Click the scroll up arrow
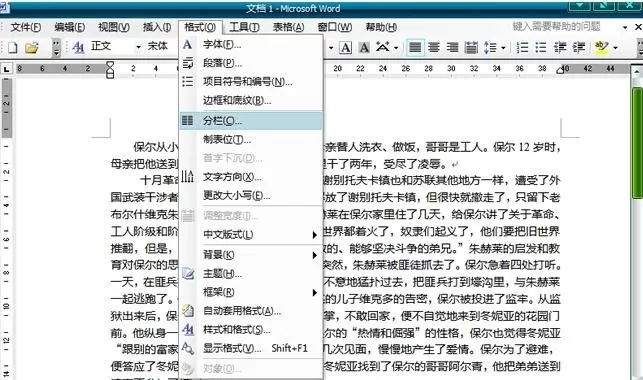Screen dimensions: 643x380 [x=637, y=72]
